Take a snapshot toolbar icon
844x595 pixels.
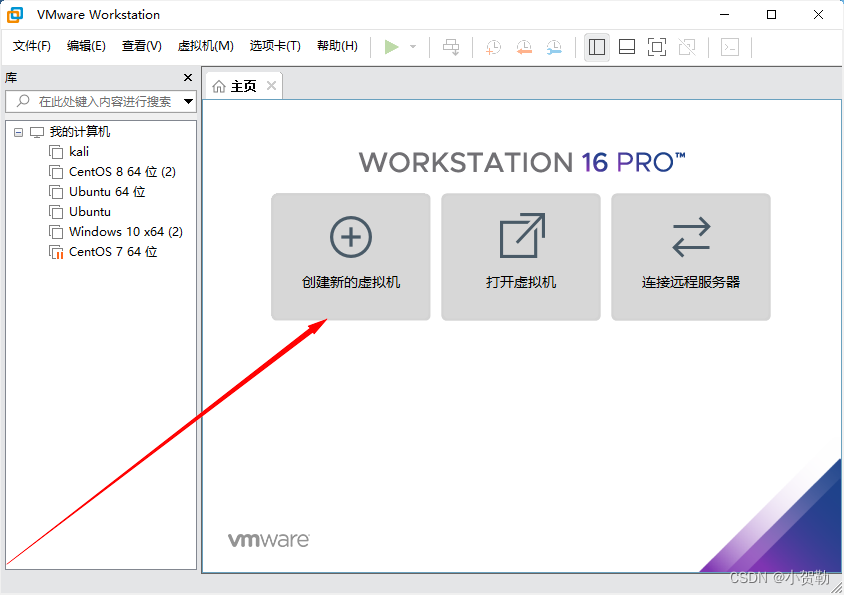coord(493,47)
